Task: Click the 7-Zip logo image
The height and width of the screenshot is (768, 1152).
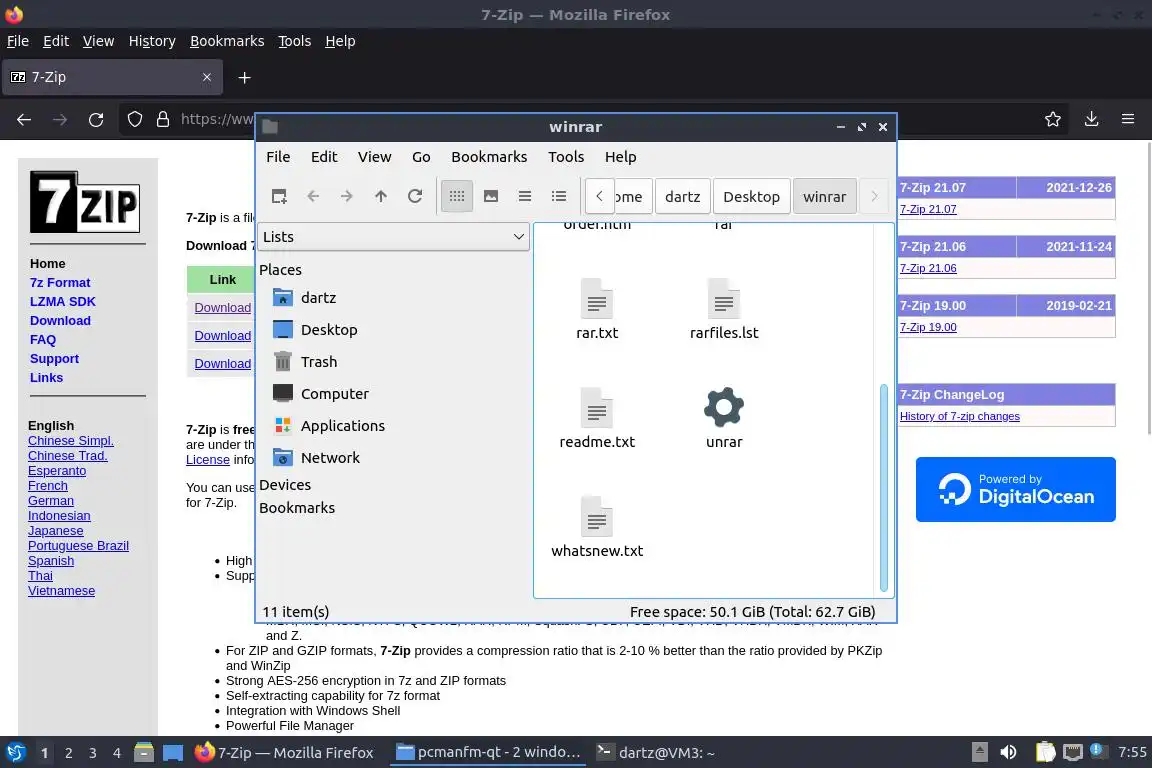Action: coord(85,202)
